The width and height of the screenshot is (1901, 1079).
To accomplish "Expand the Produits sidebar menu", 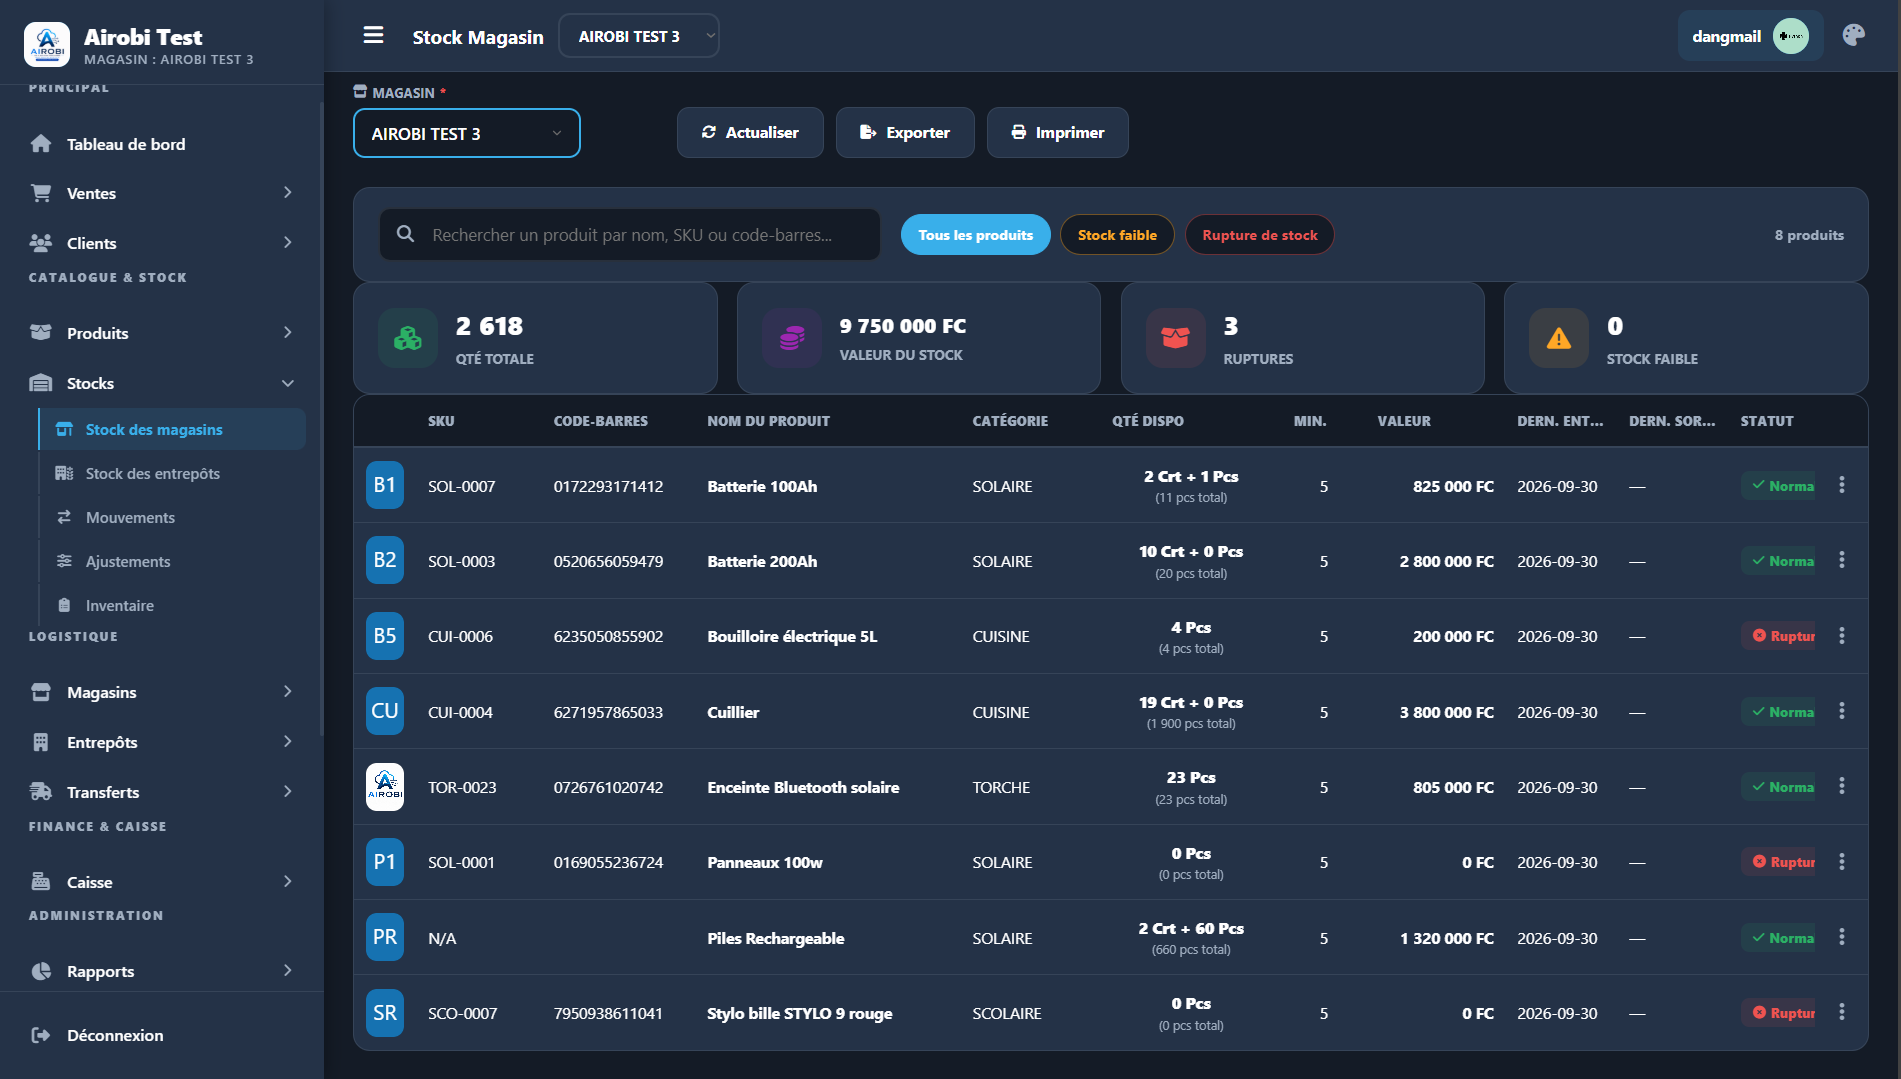I will pos(162,333).
